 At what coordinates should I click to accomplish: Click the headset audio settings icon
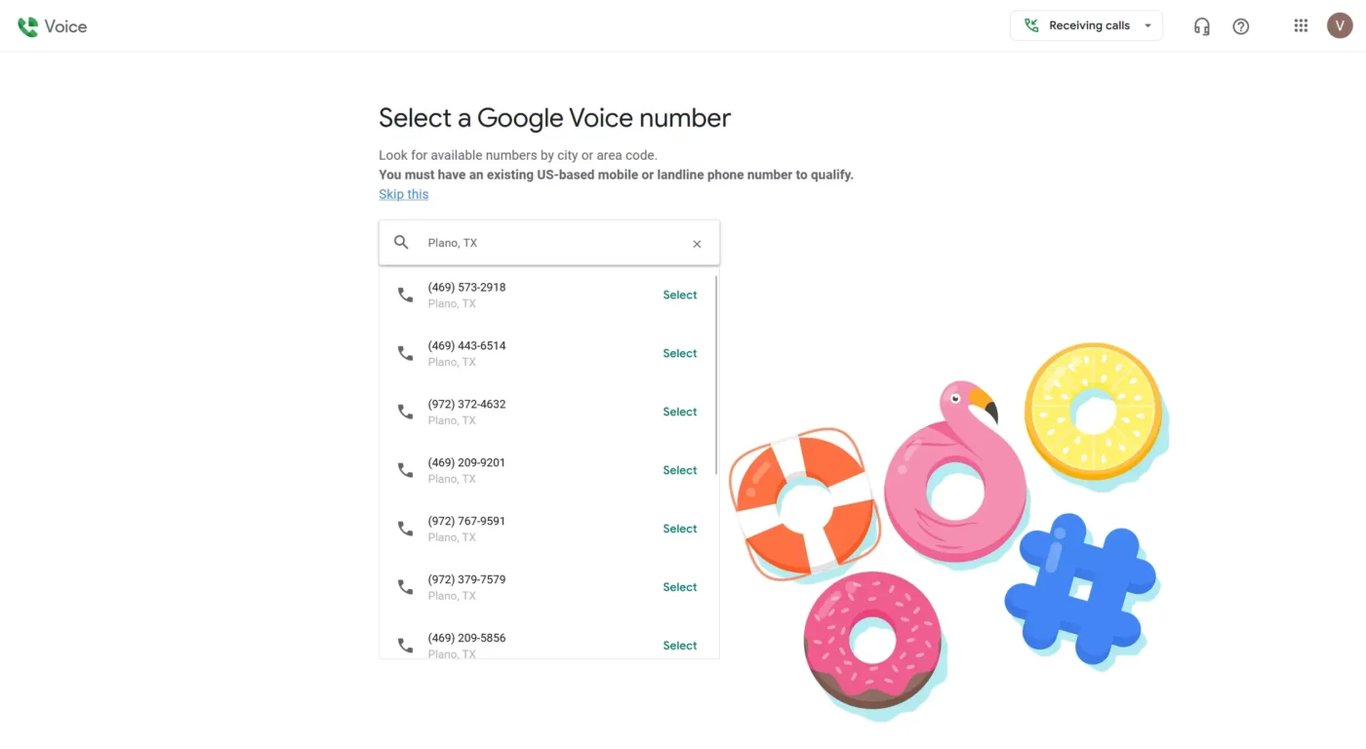point(1202,27)
